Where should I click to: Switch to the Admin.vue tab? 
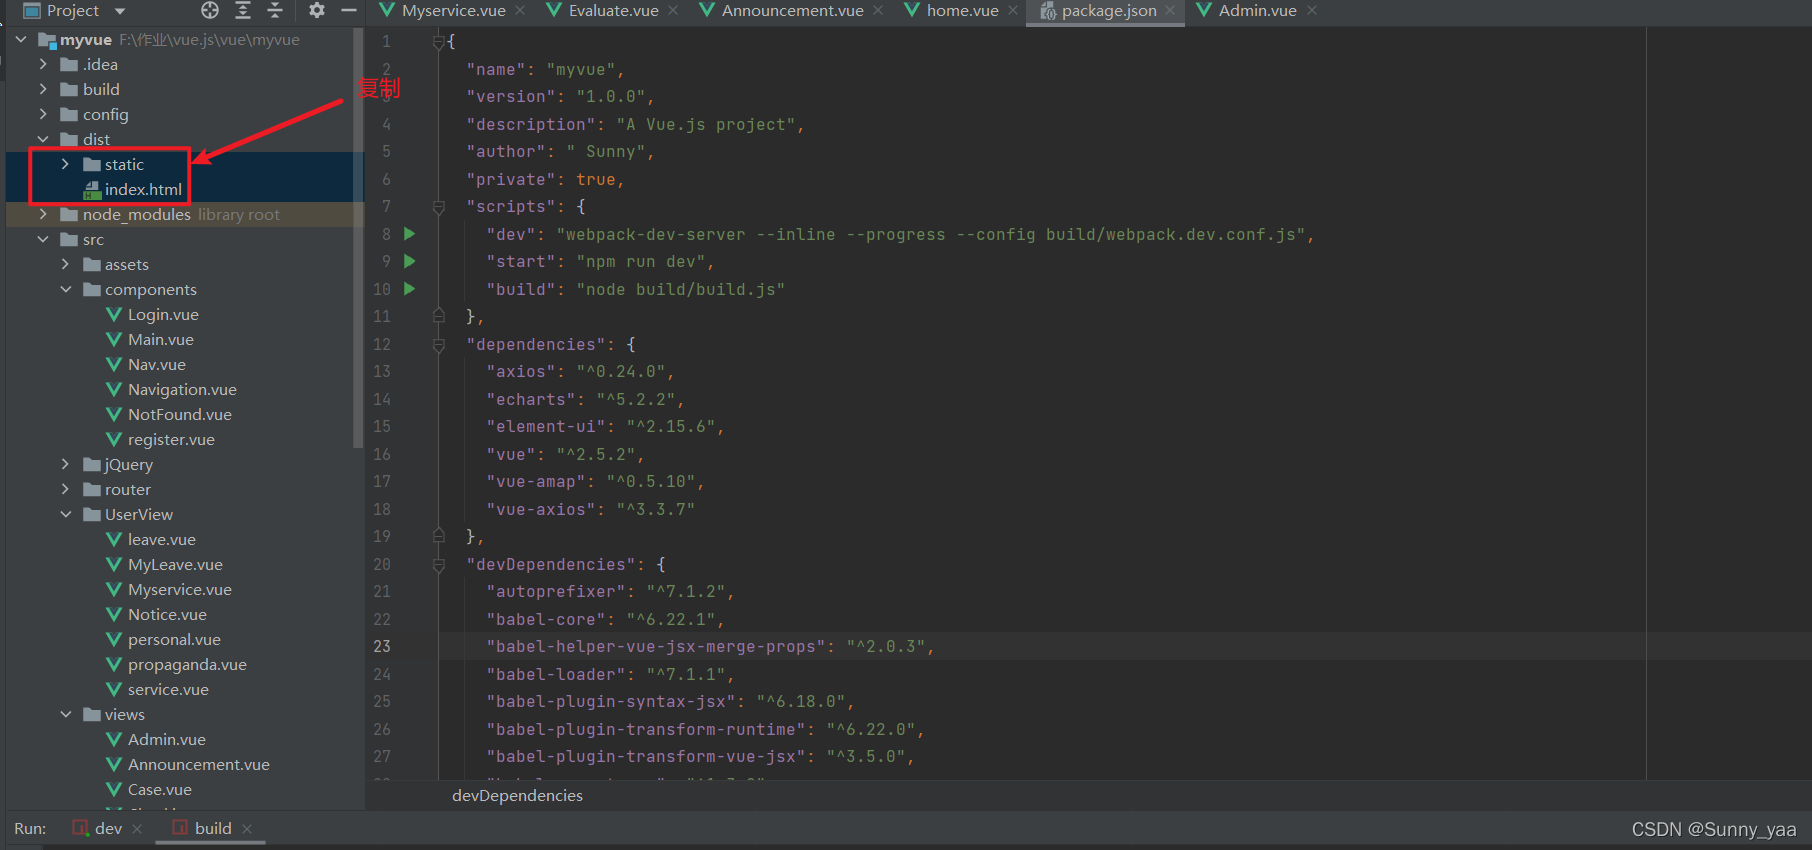pos(1257,11)
